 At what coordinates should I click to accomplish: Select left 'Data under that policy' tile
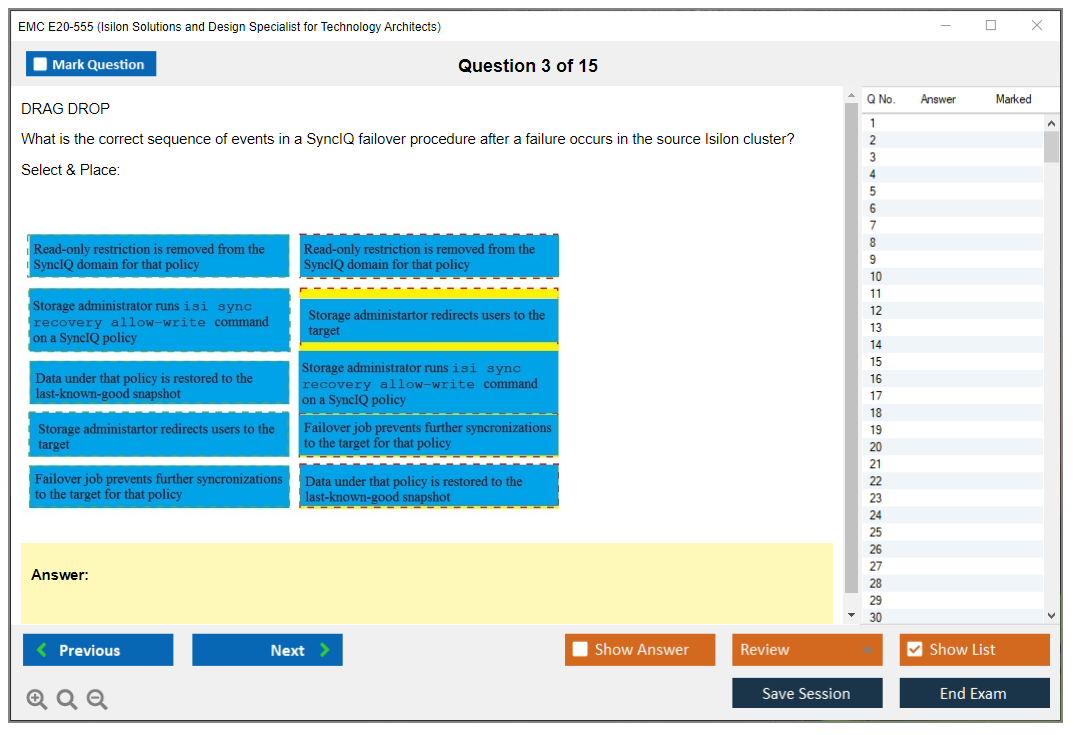159,386
